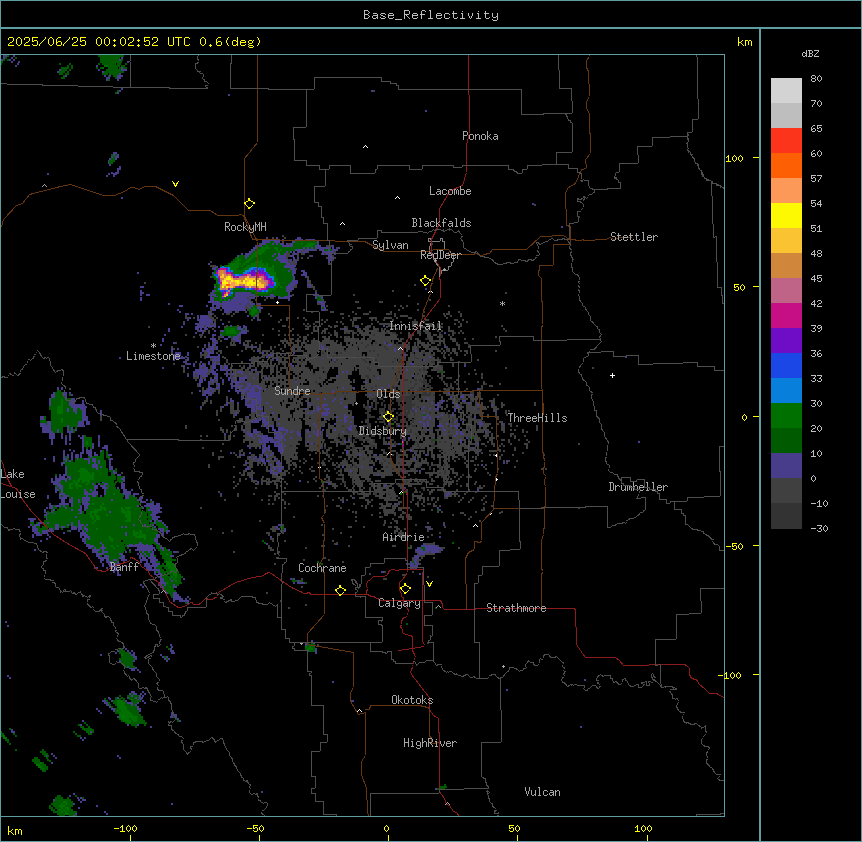Click the intense yellow-pink storm core near RockyMH

click(244, 280)
